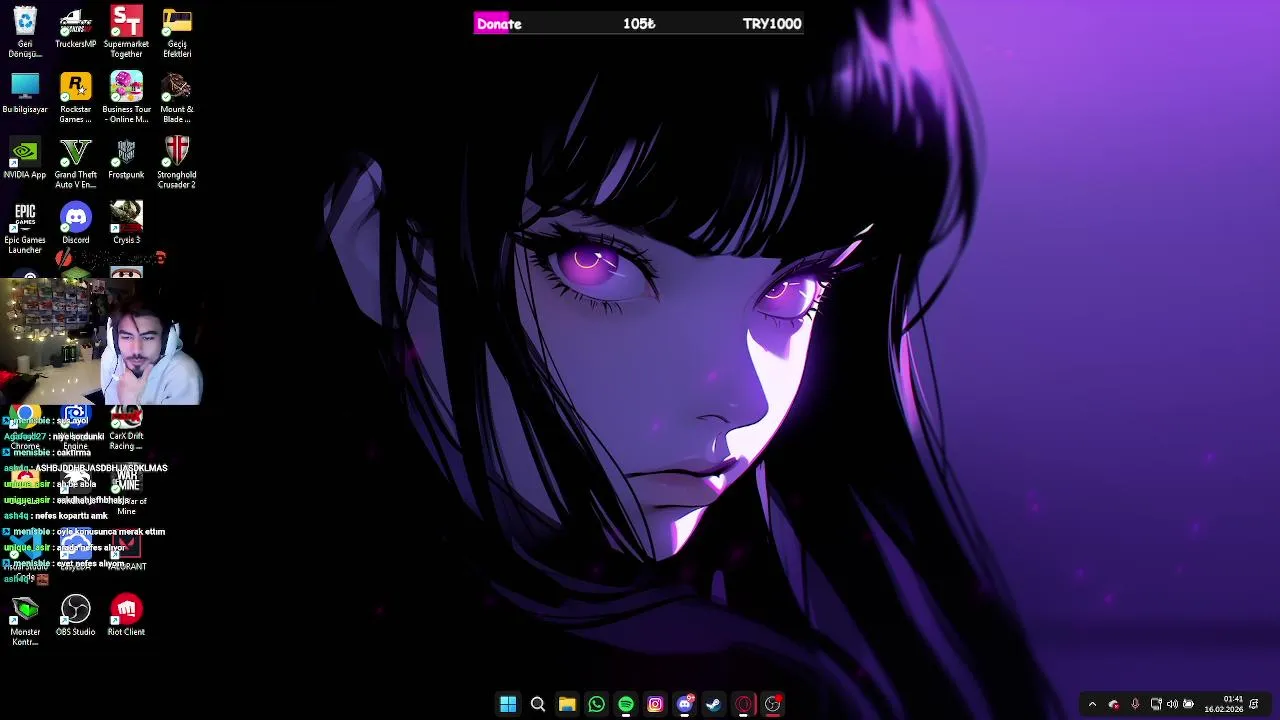Viewport: 1280px width, 720px height.
Task: Select the Epic Games Launcher icon
Action: pos(25,229)
